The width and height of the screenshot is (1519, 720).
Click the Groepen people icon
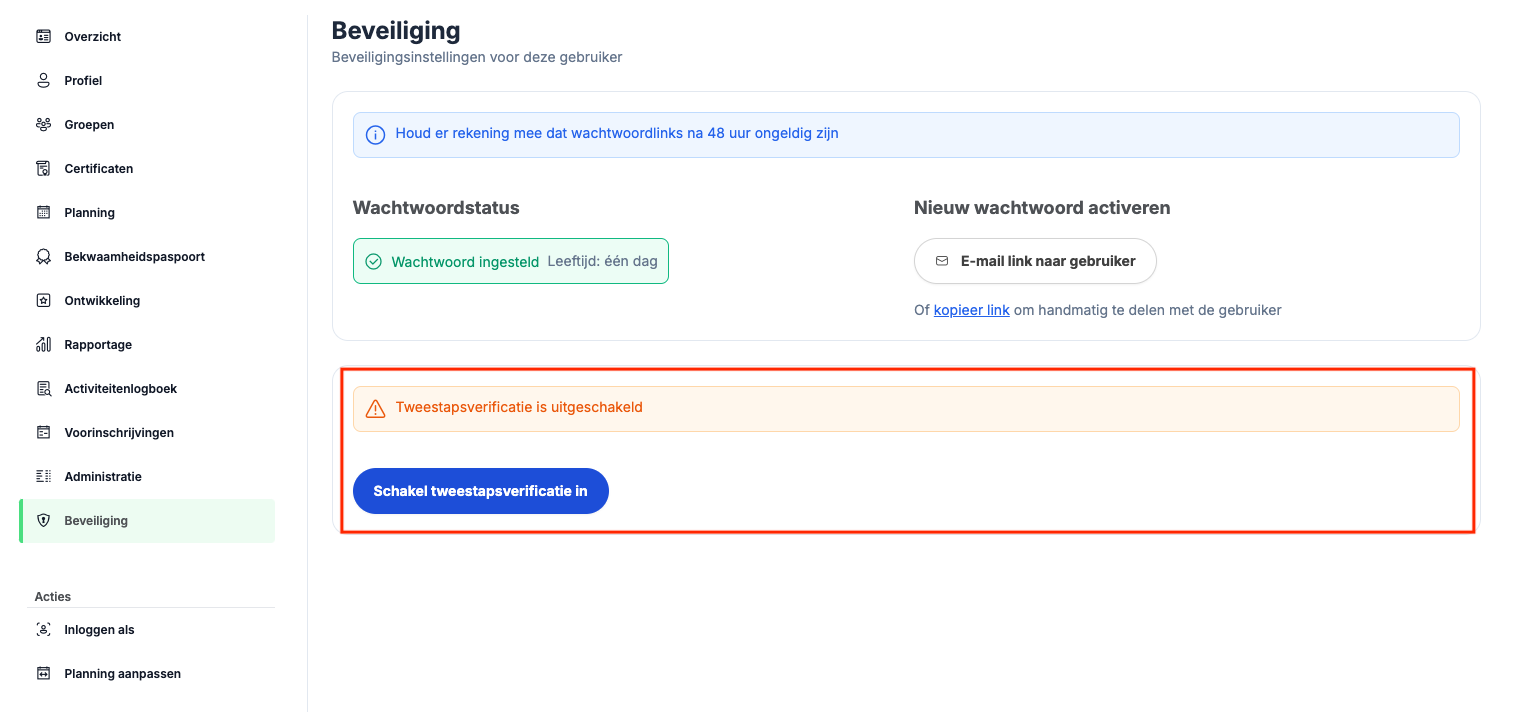[43, 125]
